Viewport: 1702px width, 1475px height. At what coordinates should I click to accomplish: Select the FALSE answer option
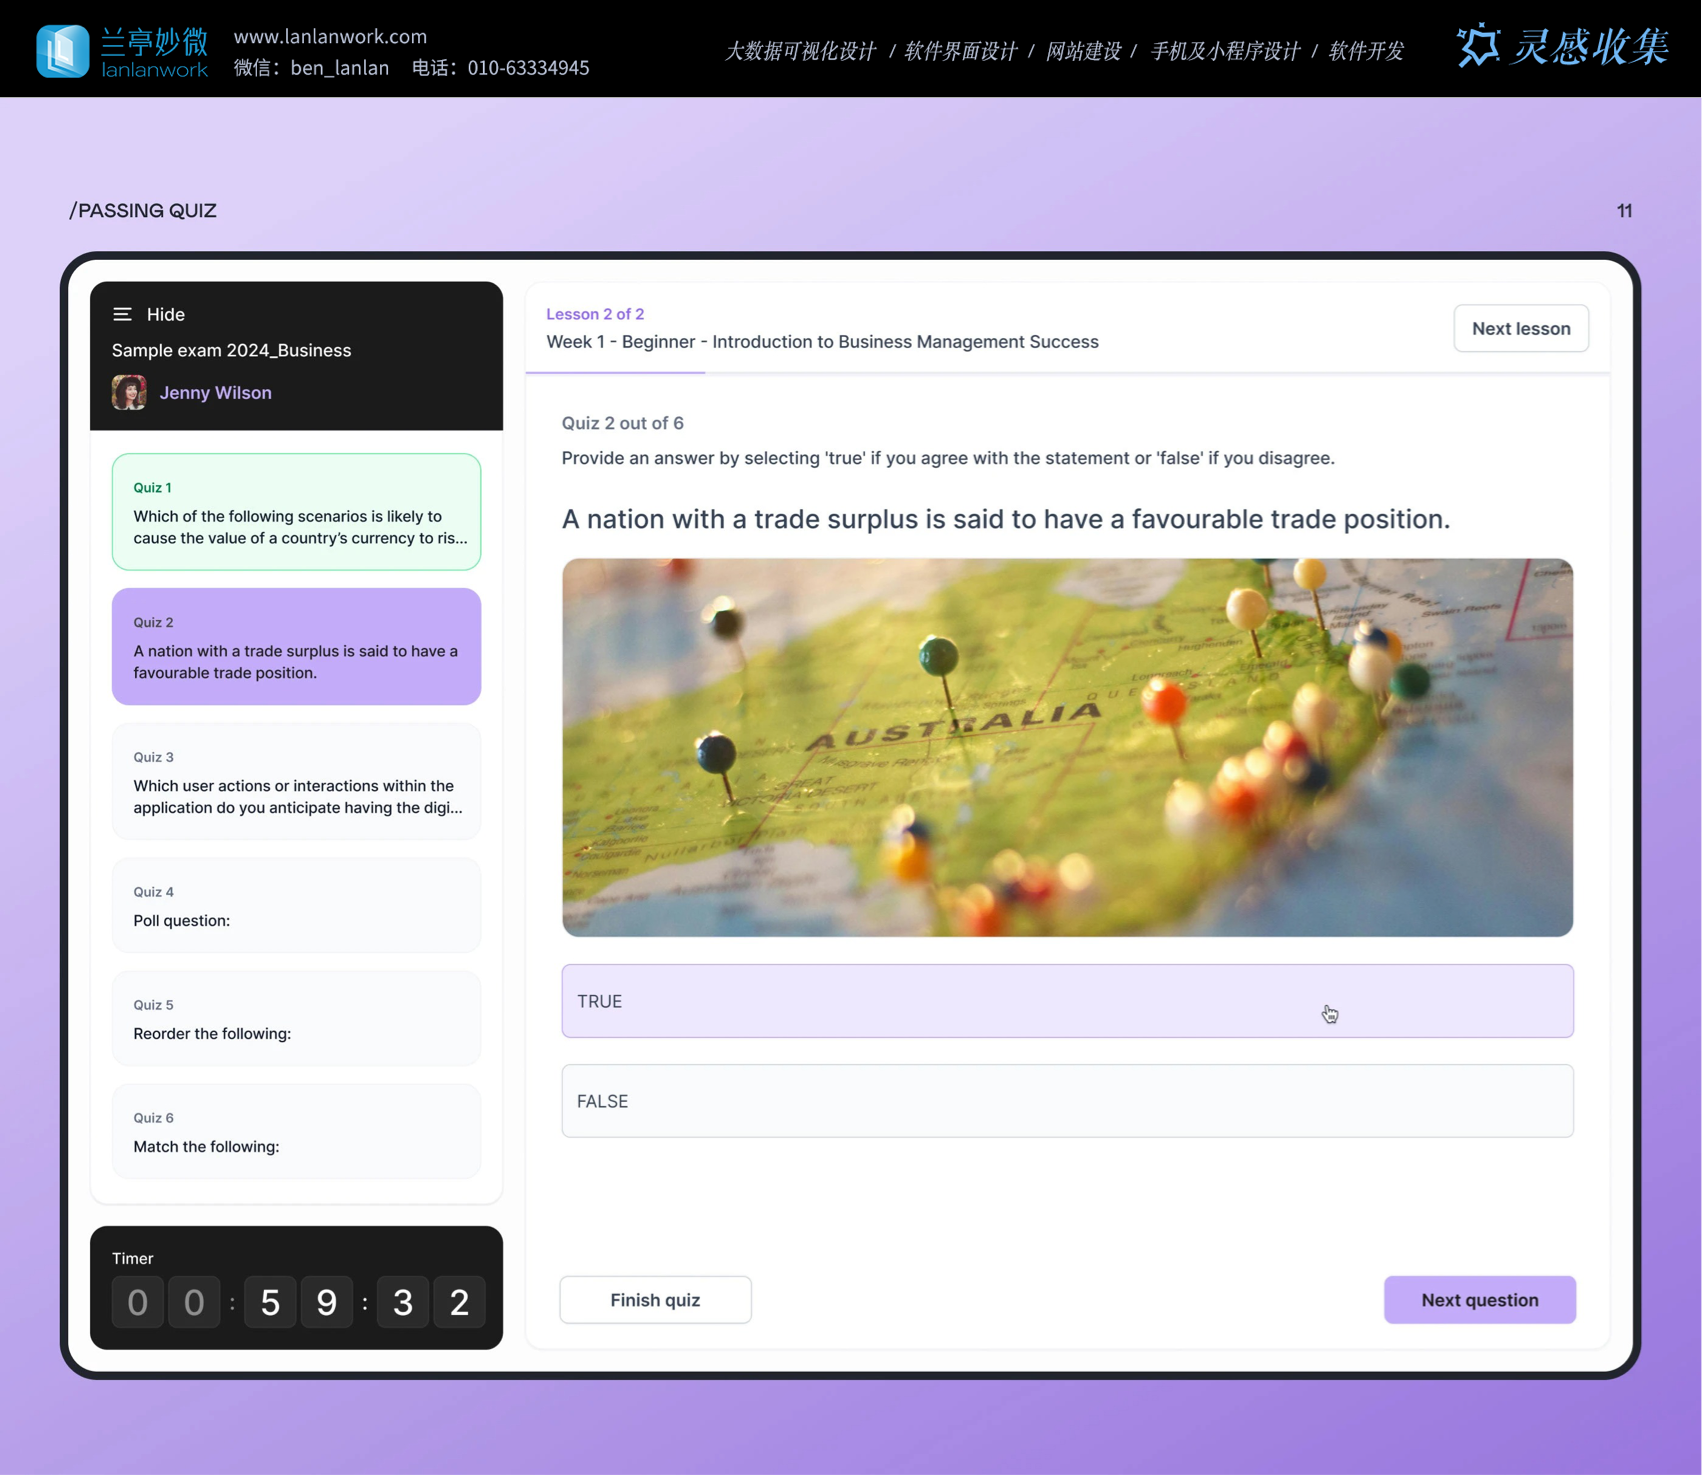tap(1066, 1101)
